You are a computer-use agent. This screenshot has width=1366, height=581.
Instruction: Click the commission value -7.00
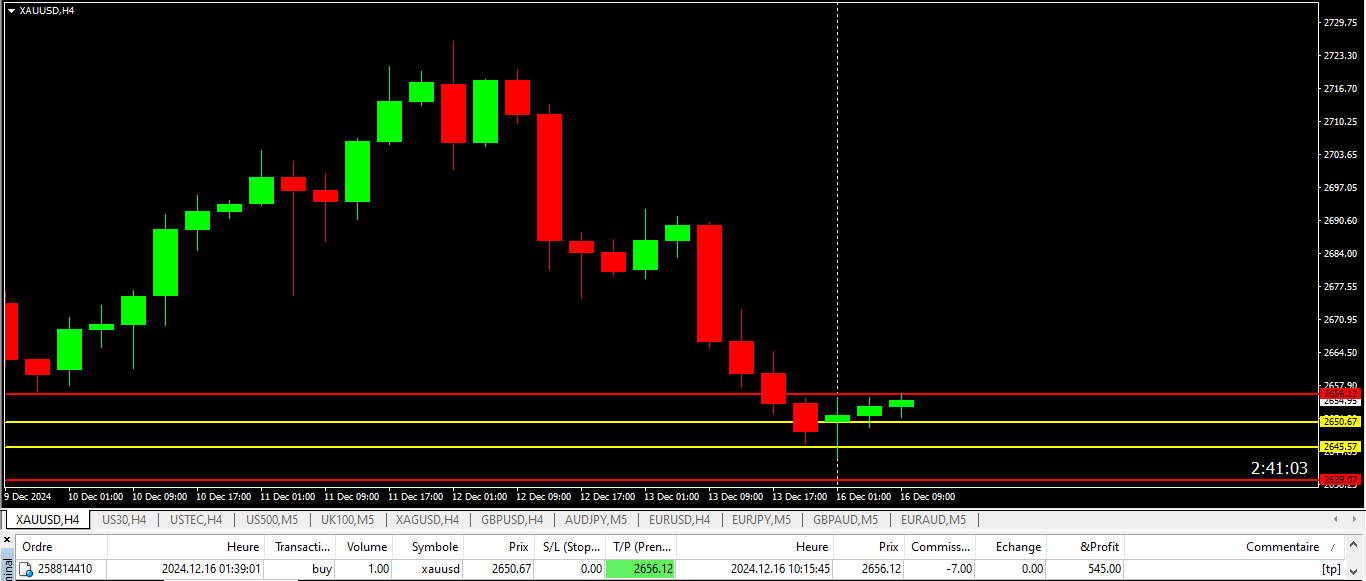point(959,569)
